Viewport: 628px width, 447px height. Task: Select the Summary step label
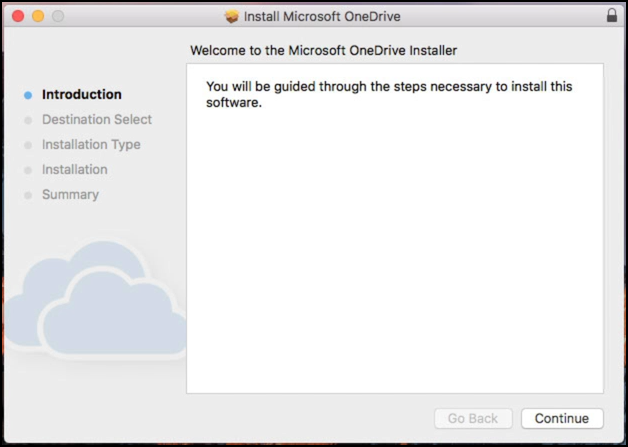[70, 195]
